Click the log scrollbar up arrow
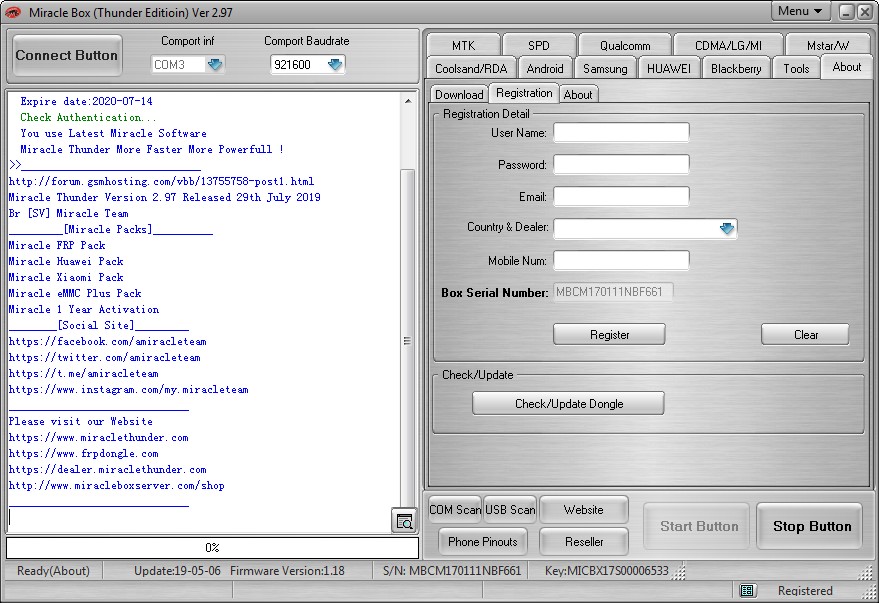Image resolution: width=879 pixels, height=603 pixels. [408, 101]
